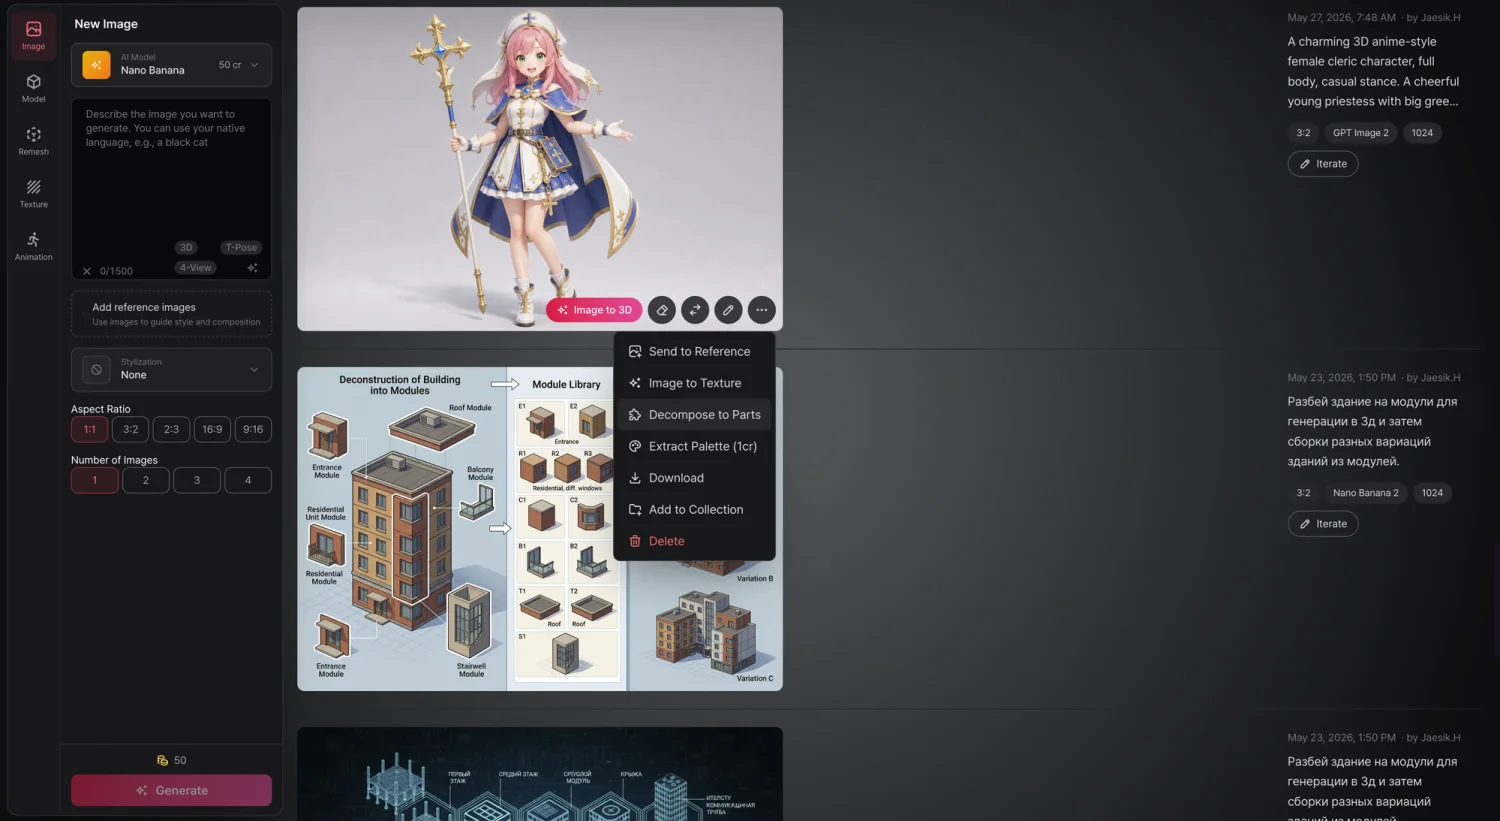Viewport: 1500px width, 821px height.
Task: Click the Nano Banana 2 tag
Action: pos(1365,493)
